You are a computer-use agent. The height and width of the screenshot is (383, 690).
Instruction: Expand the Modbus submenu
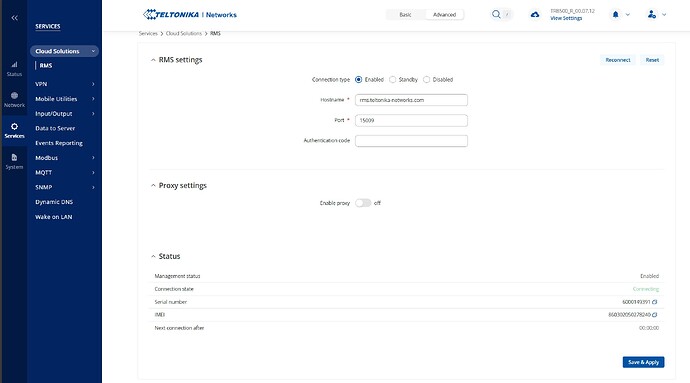click(93, 158)
